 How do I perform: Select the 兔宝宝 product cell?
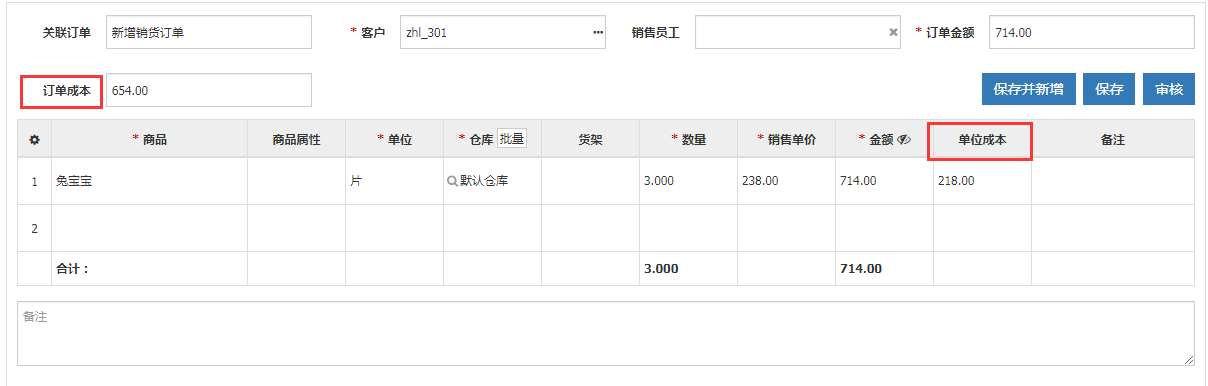(150, 181)
